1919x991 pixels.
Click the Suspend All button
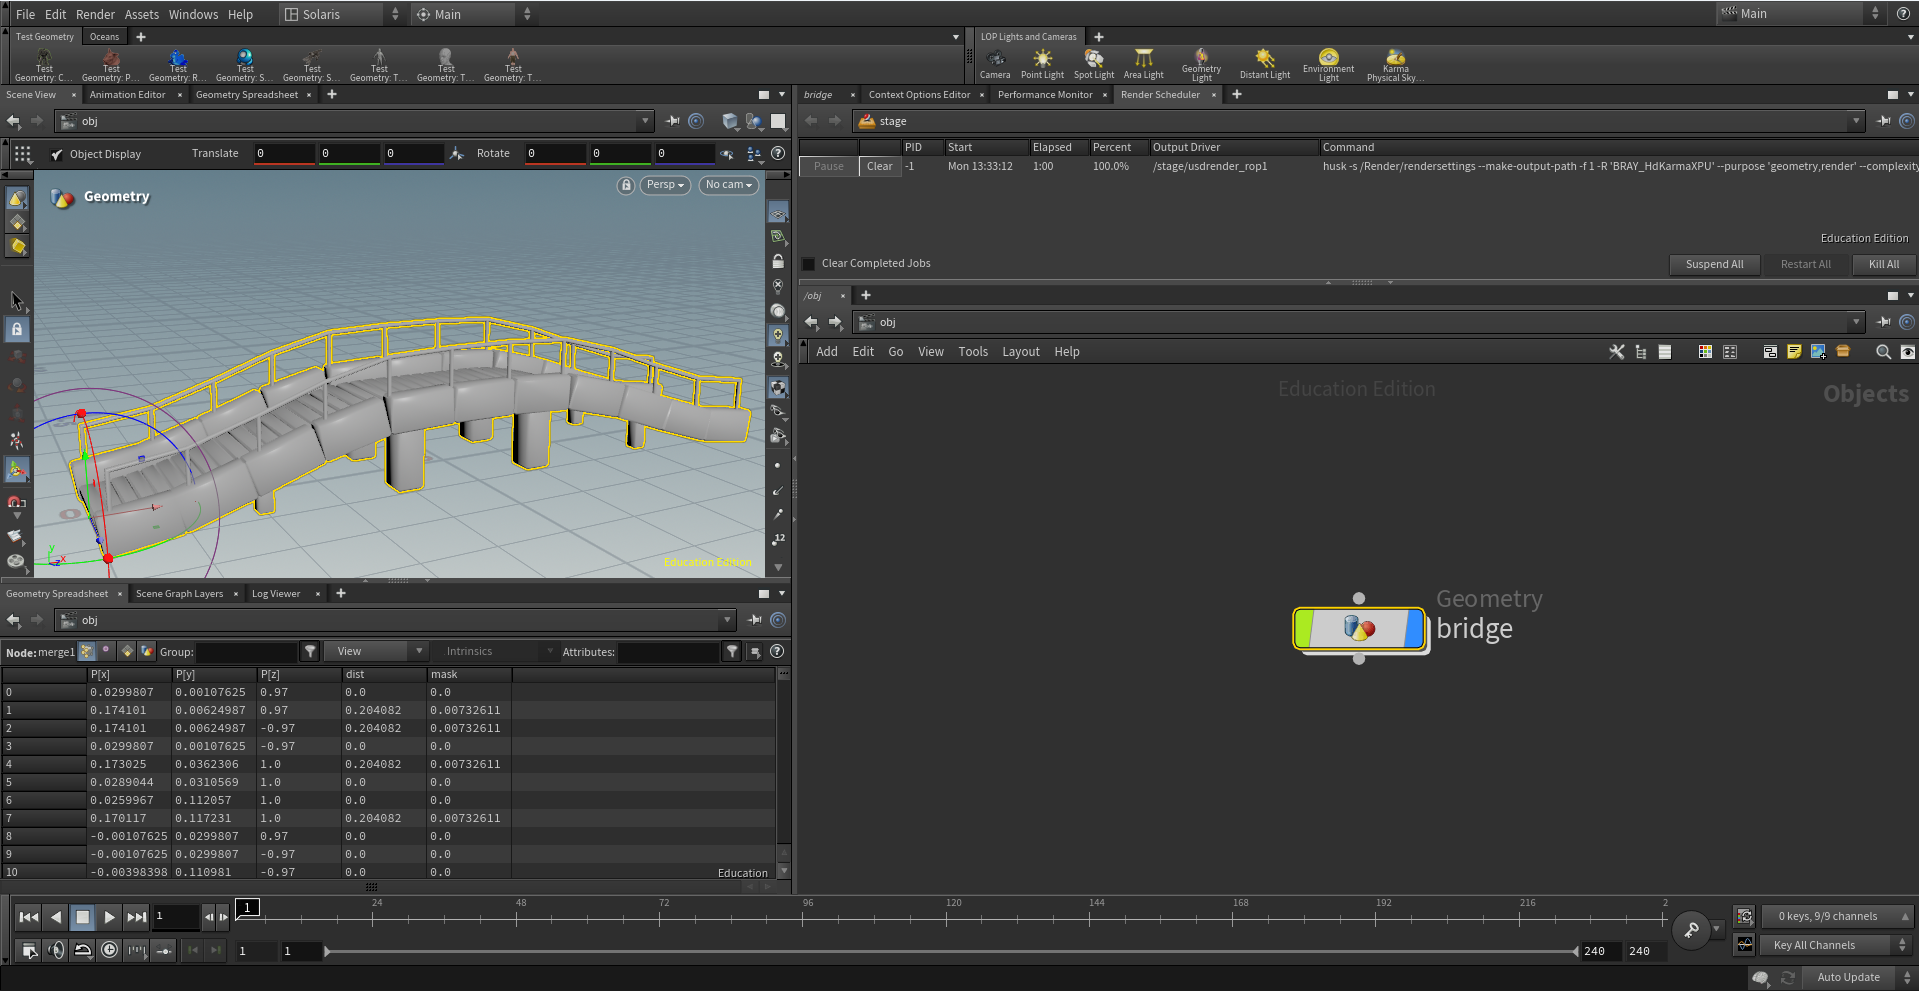pyautogui.click(x=1714, y=265)
